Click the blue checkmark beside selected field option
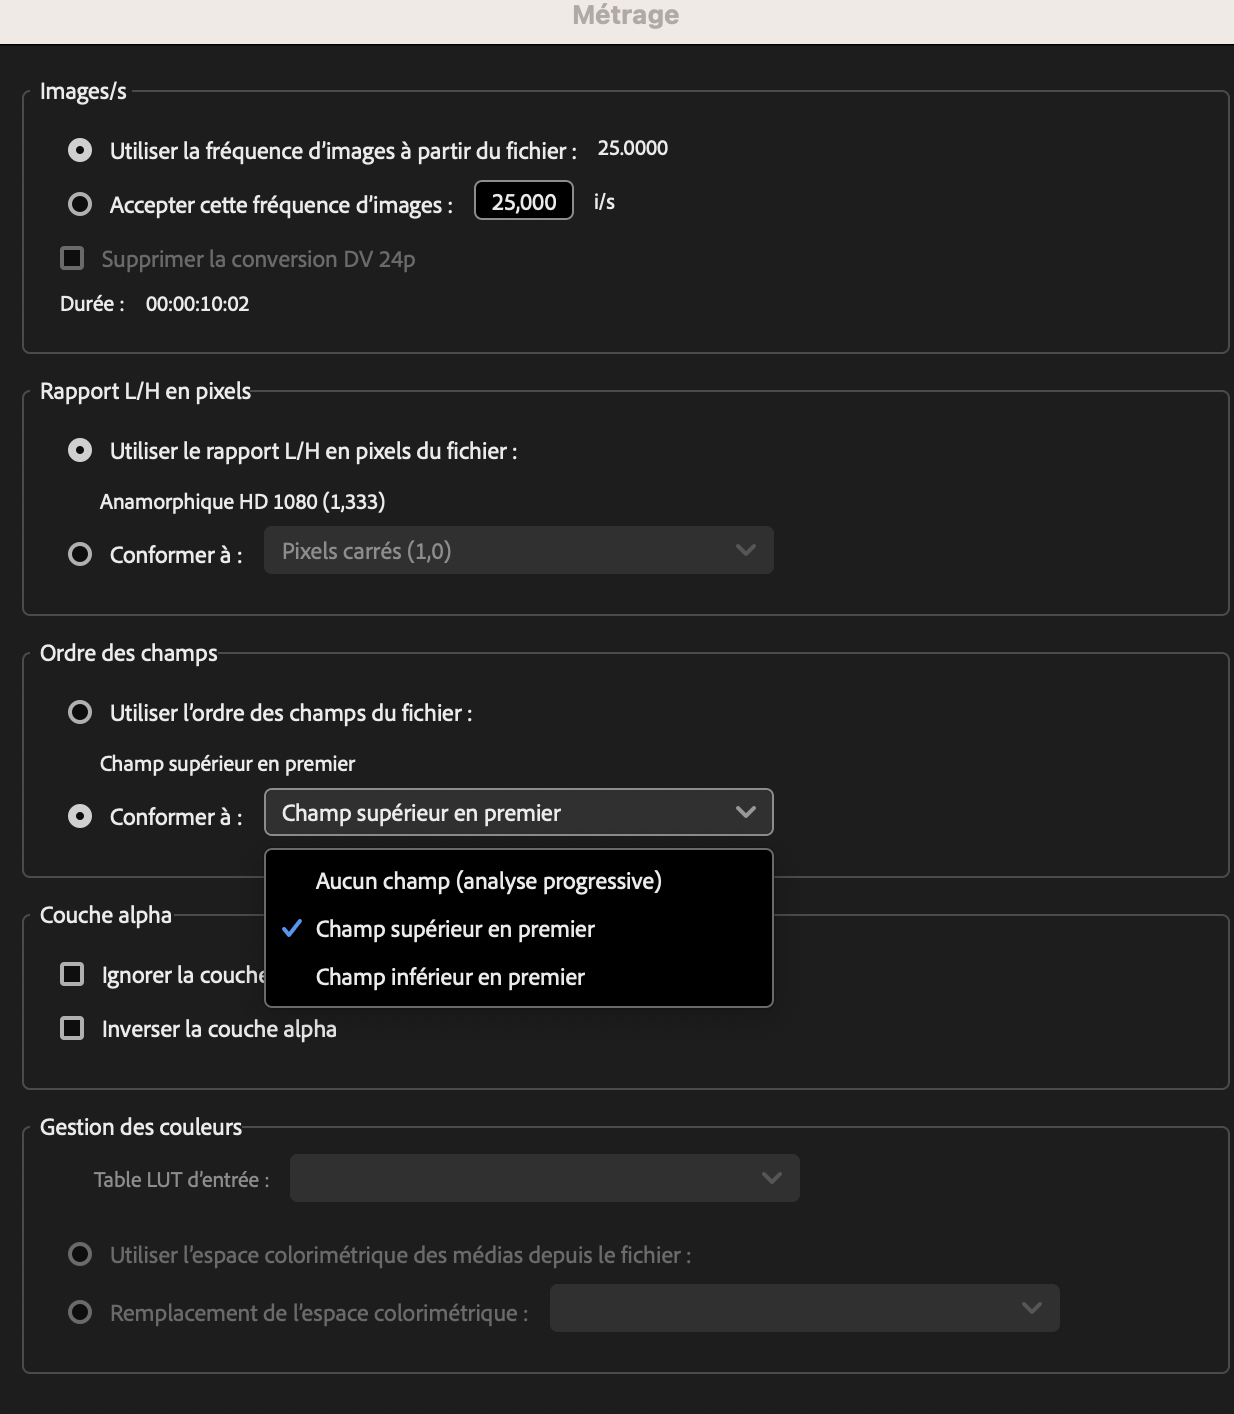This screenshot has height=1414, width=1234. (292, 929)
